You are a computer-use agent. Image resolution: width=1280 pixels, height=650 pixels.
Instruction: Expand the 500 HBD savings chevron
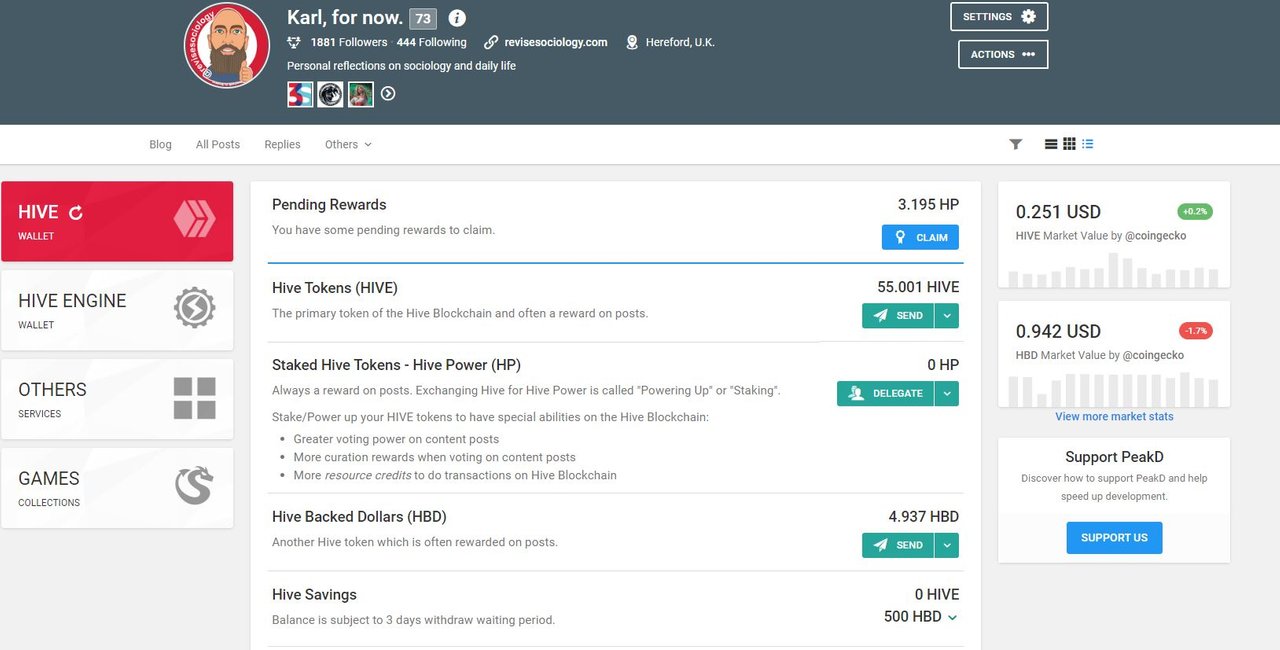(x=952, y=618)
